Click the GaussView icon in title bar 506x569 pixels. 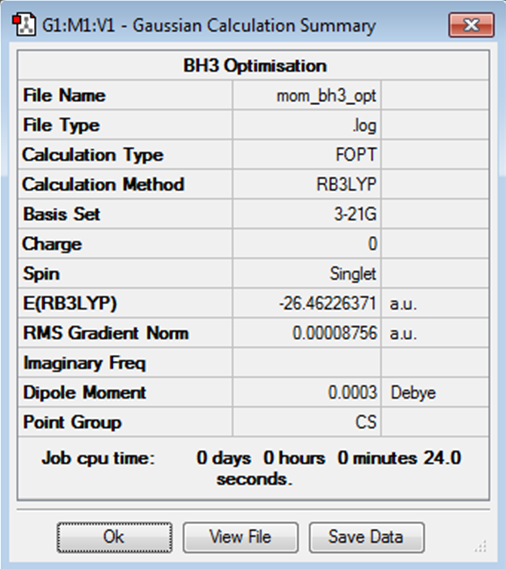point(24,25)
